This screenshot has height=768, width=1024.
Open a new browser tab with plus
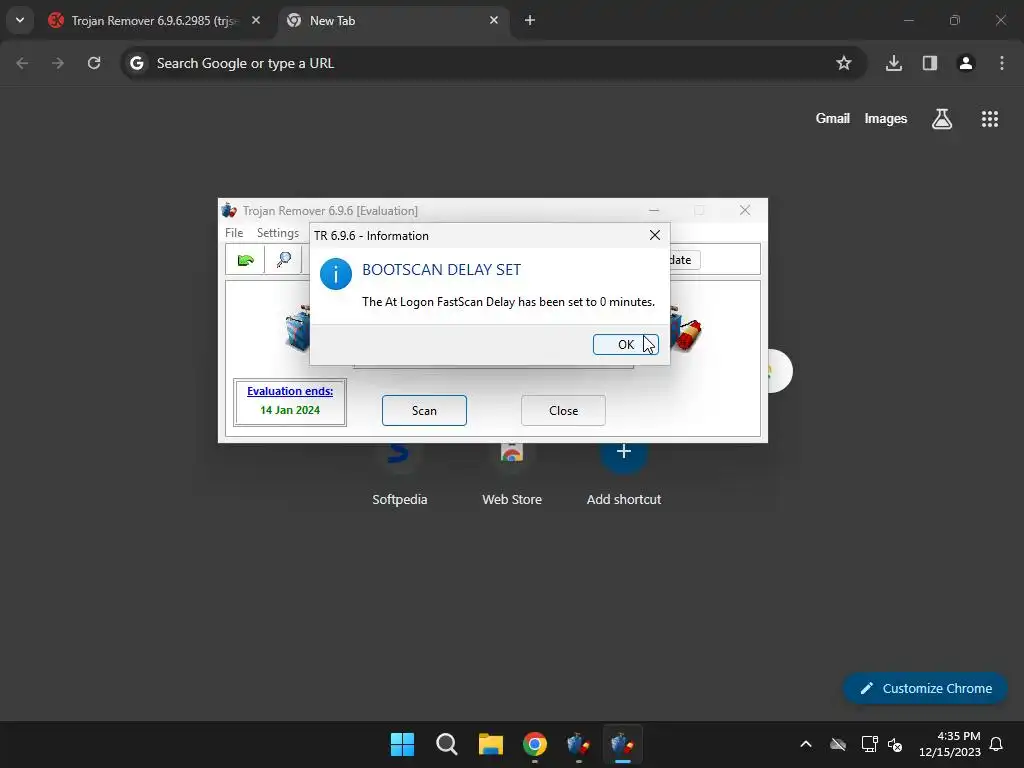point(530,20)
